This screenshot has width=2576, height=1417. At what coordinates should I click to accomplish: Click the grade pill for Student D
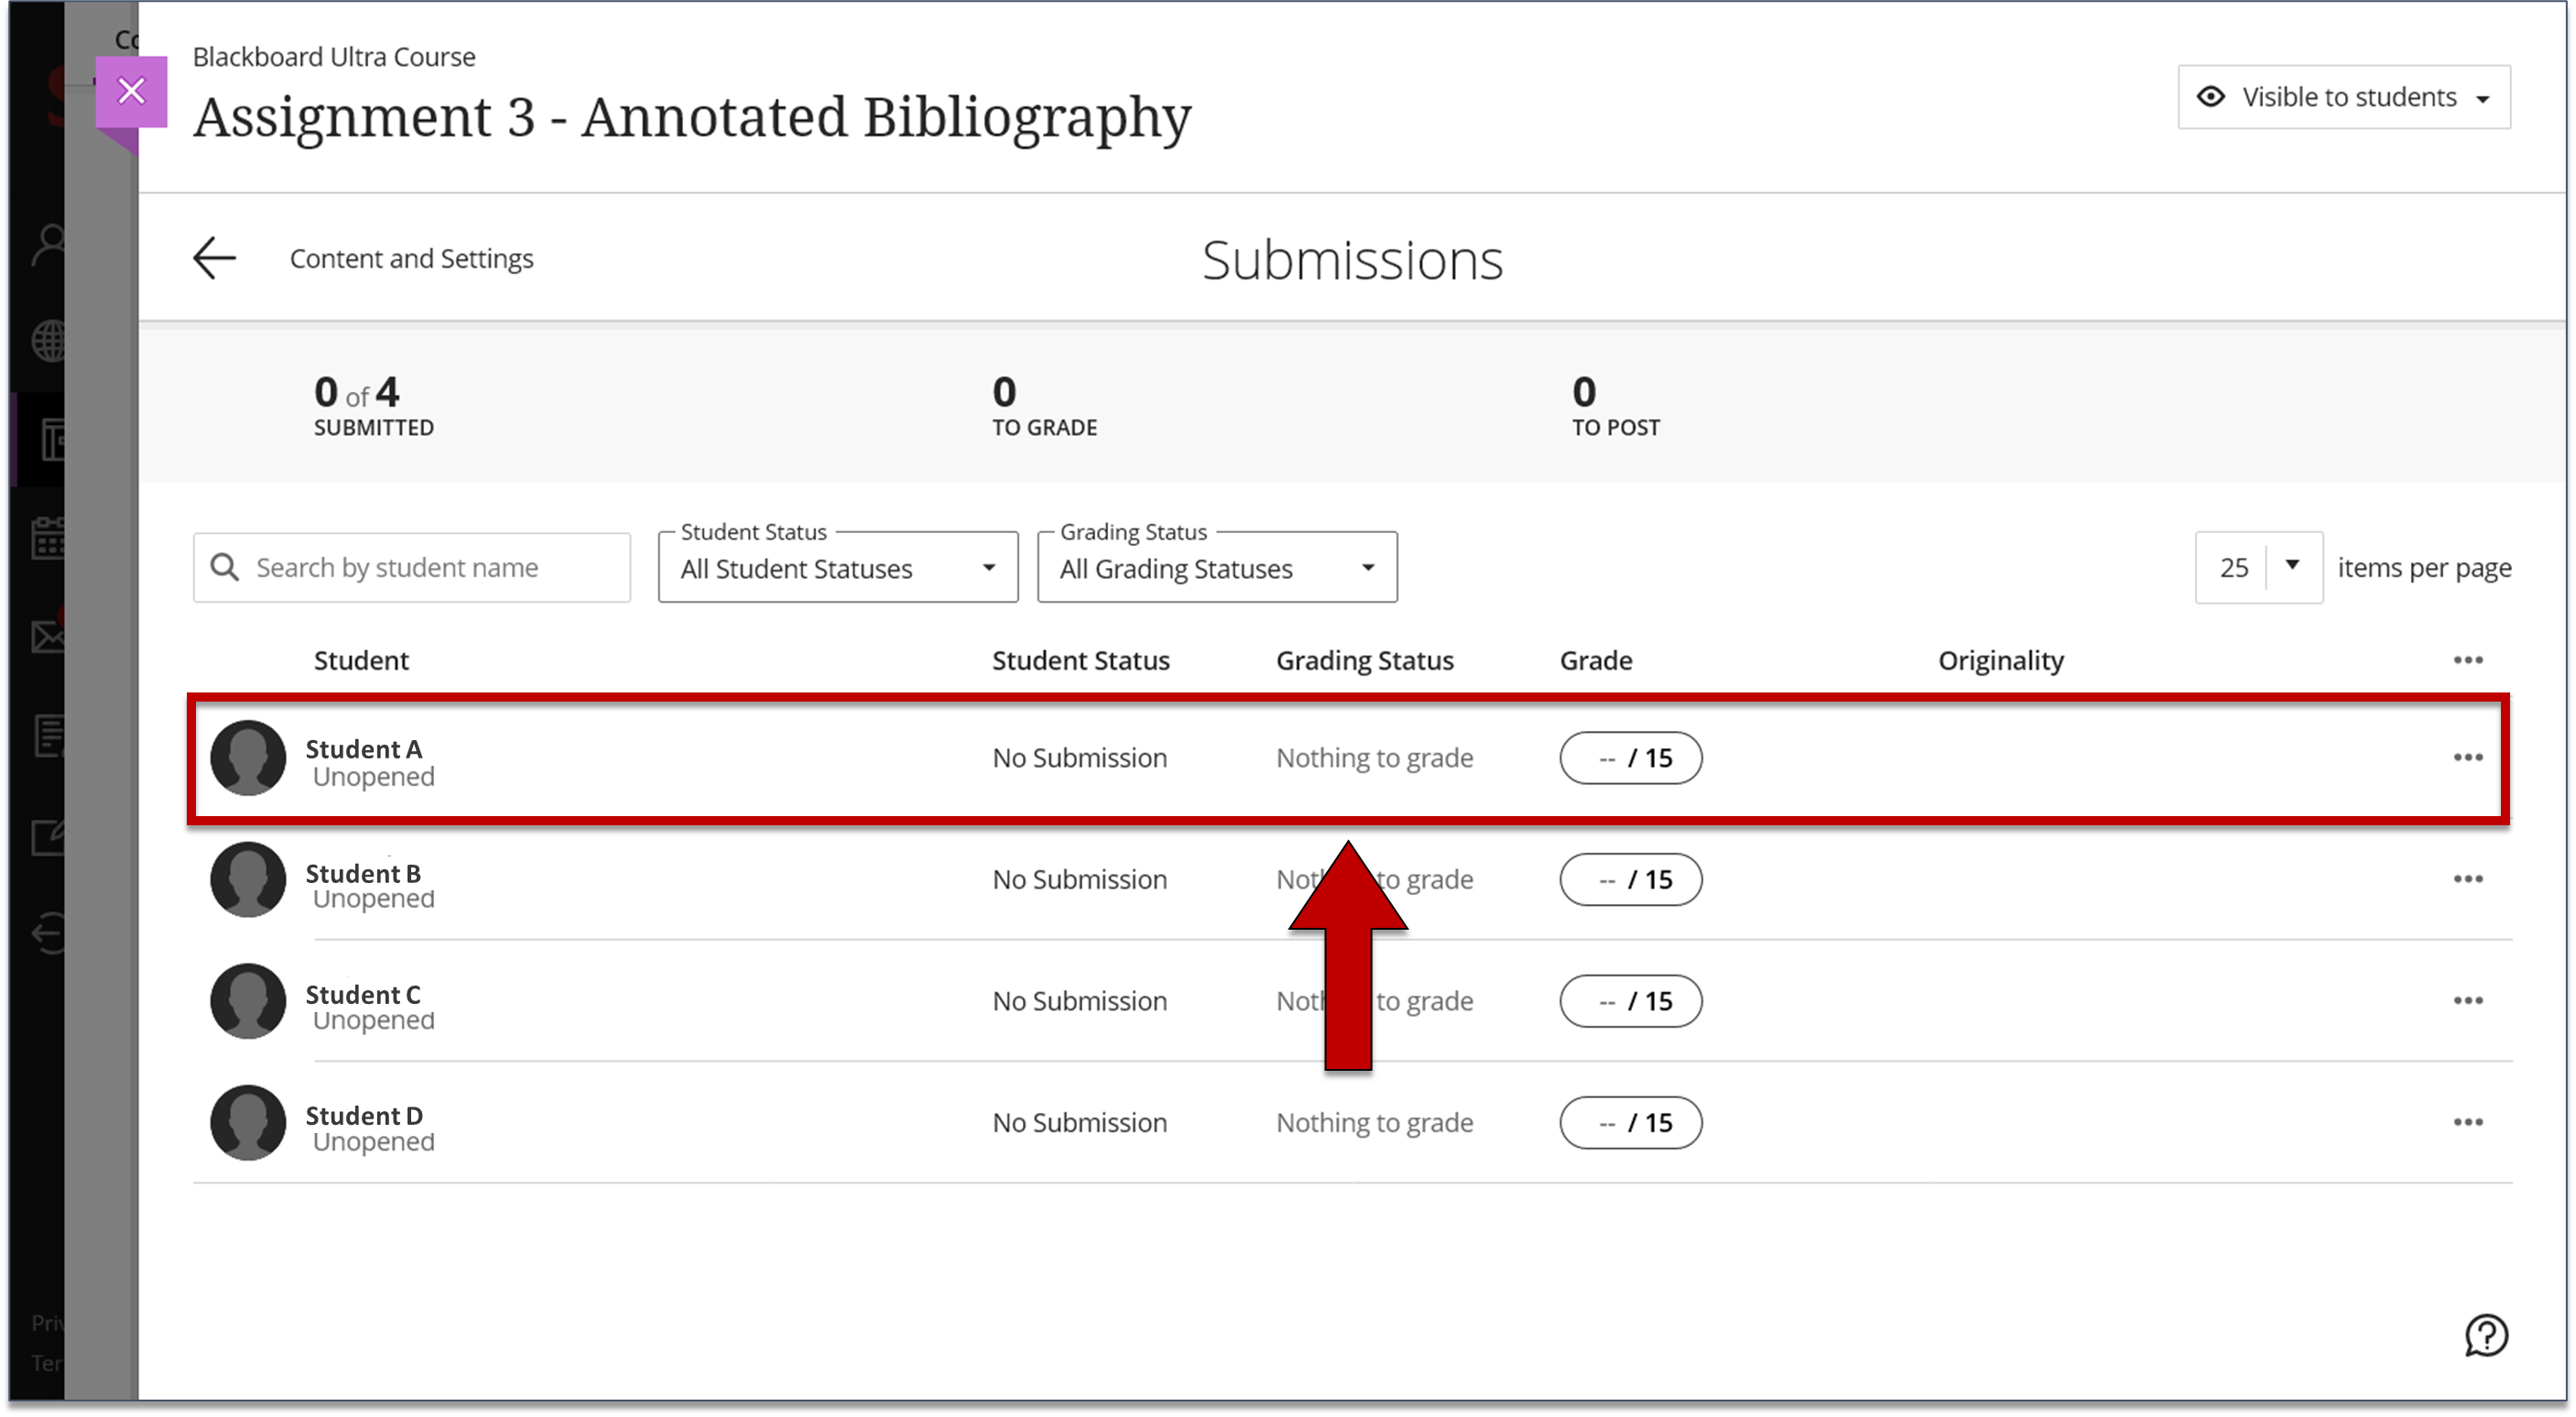(1630, 1123)
